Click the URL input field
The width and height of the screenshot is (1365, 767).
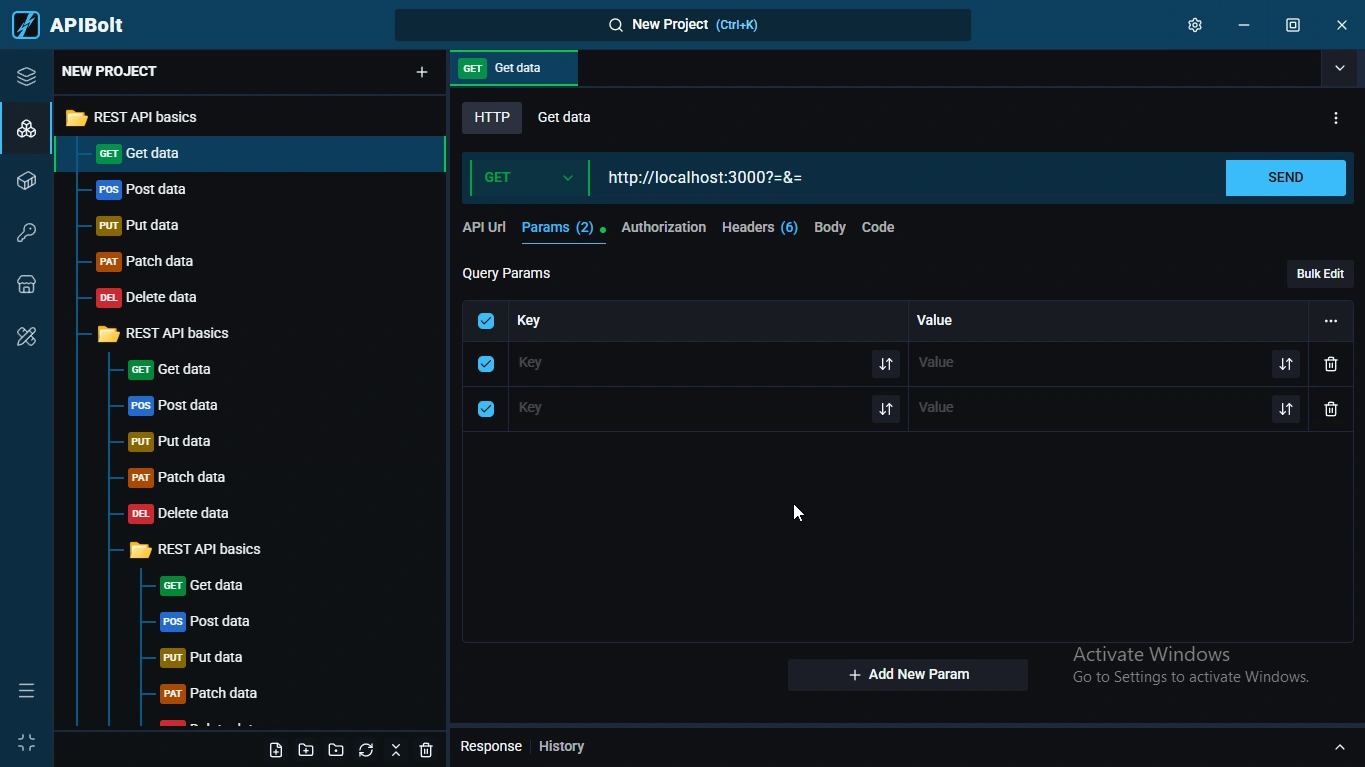[900, 178]
